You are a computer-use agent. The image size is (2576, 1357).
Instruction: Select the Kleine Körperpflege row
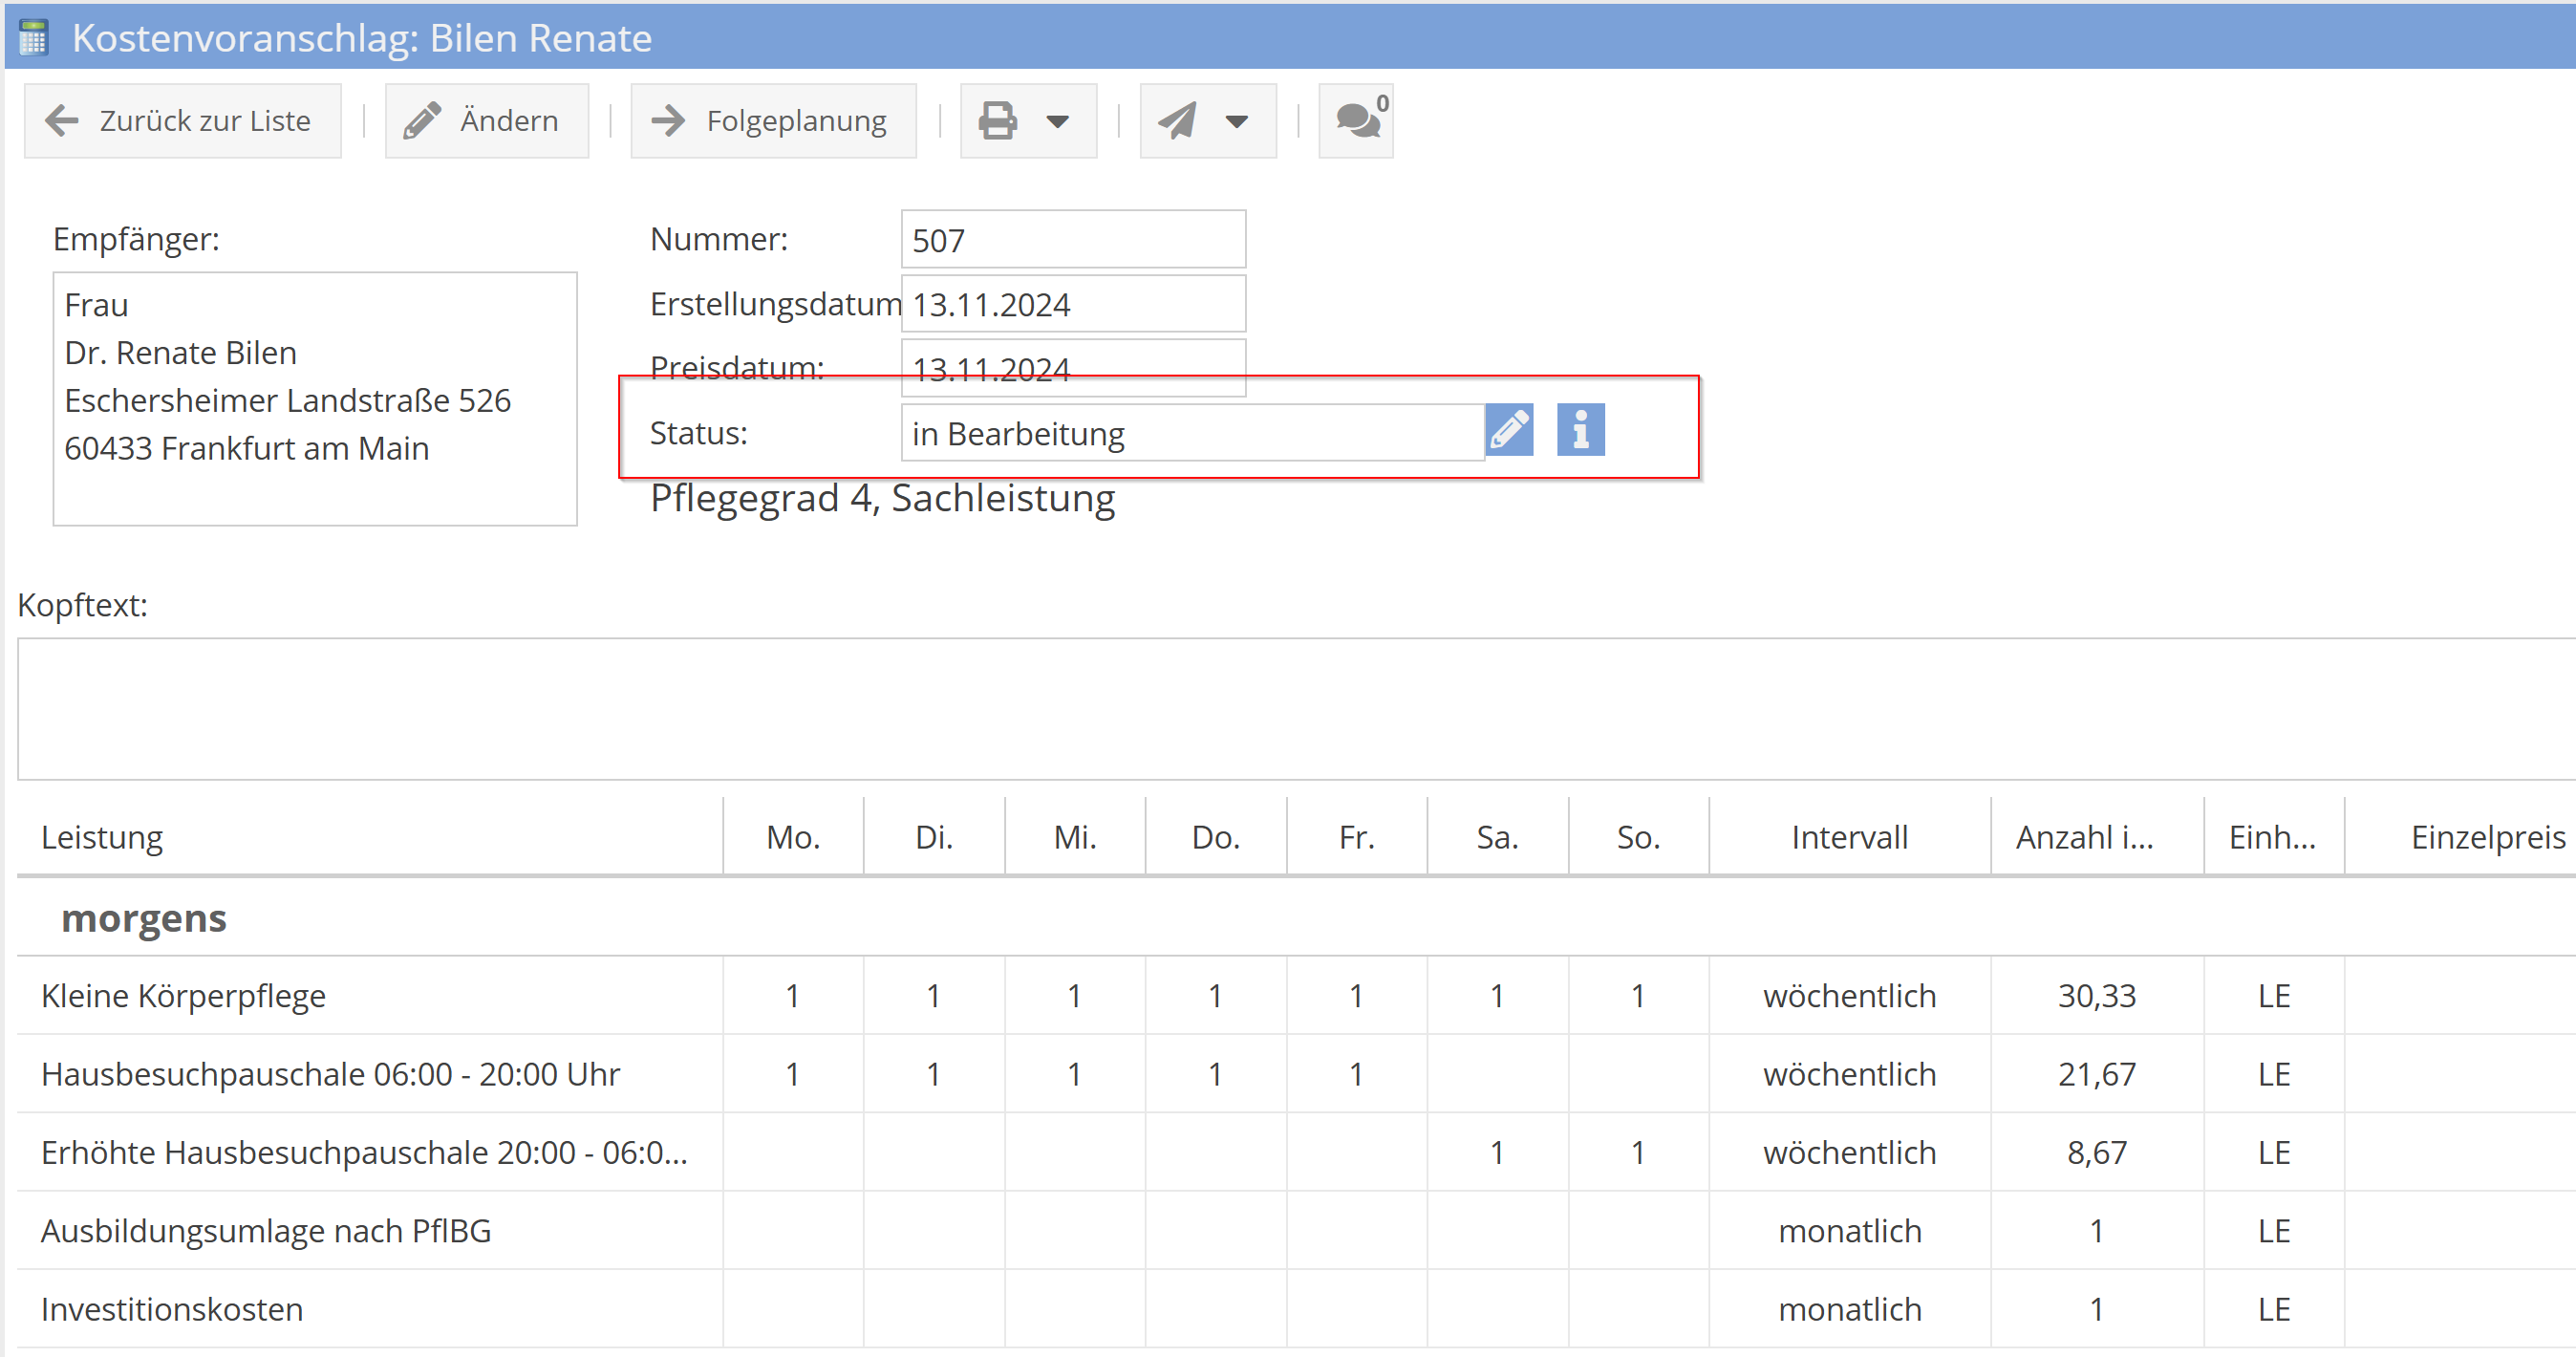(x=184, y=996)
